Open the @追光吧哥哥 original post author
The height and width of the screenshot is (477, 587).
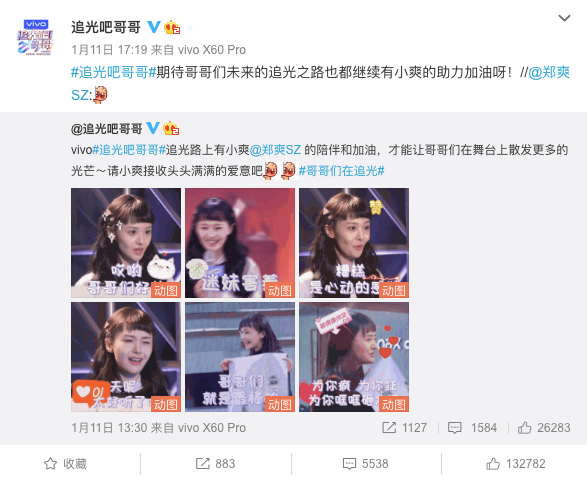tap(107, 129)
